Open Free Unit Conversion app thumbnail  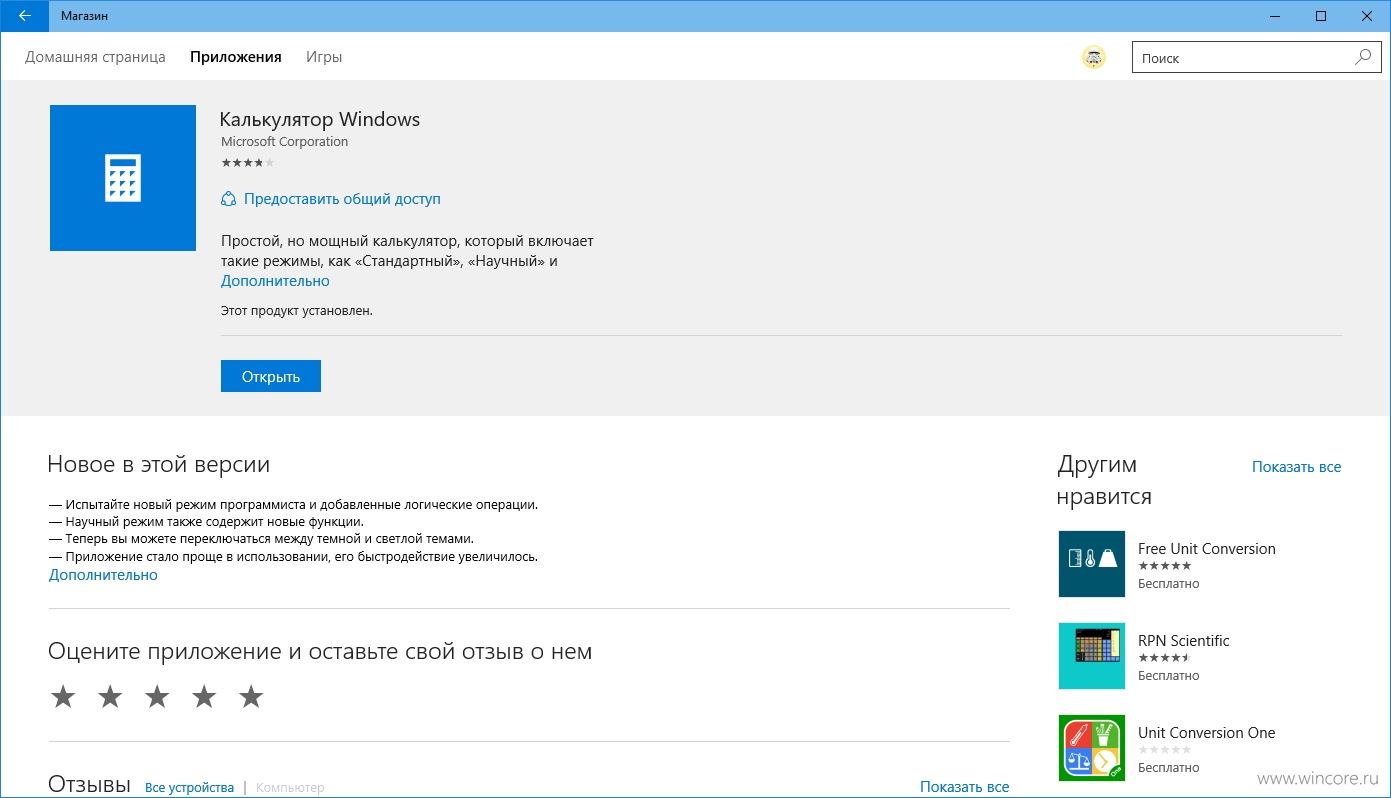point(1092,564)
